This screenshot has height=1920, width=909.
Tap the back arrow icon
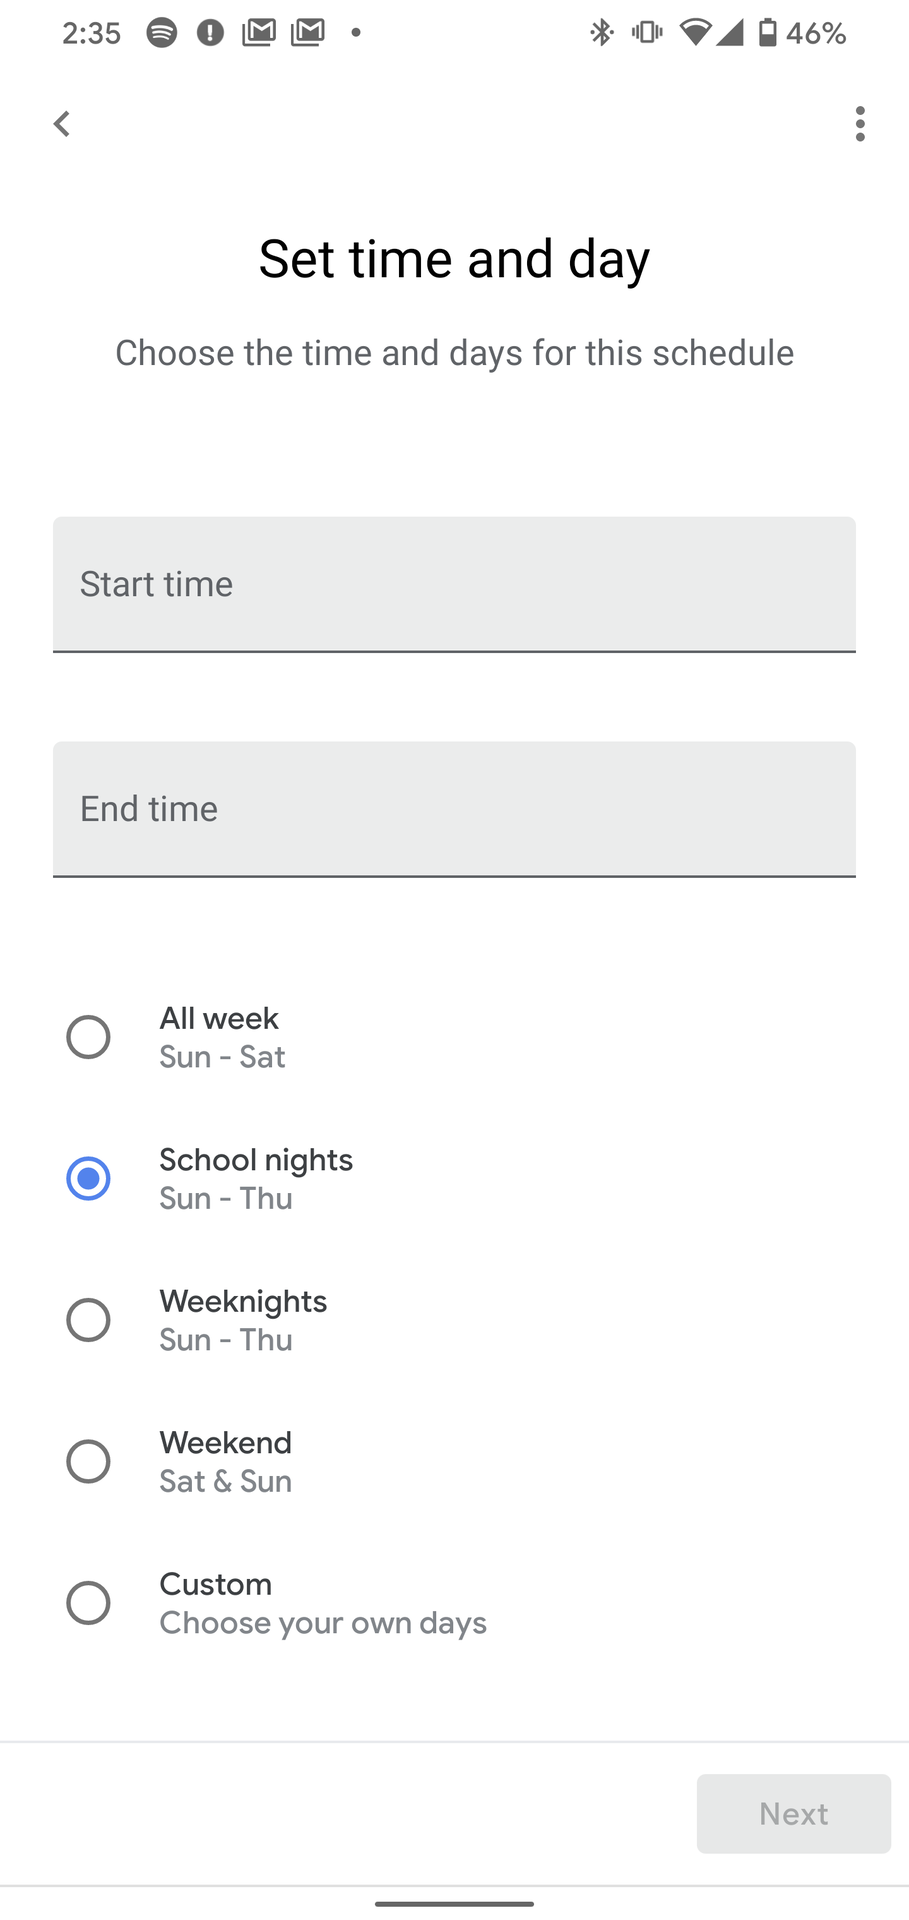click(x=62, y=124)
